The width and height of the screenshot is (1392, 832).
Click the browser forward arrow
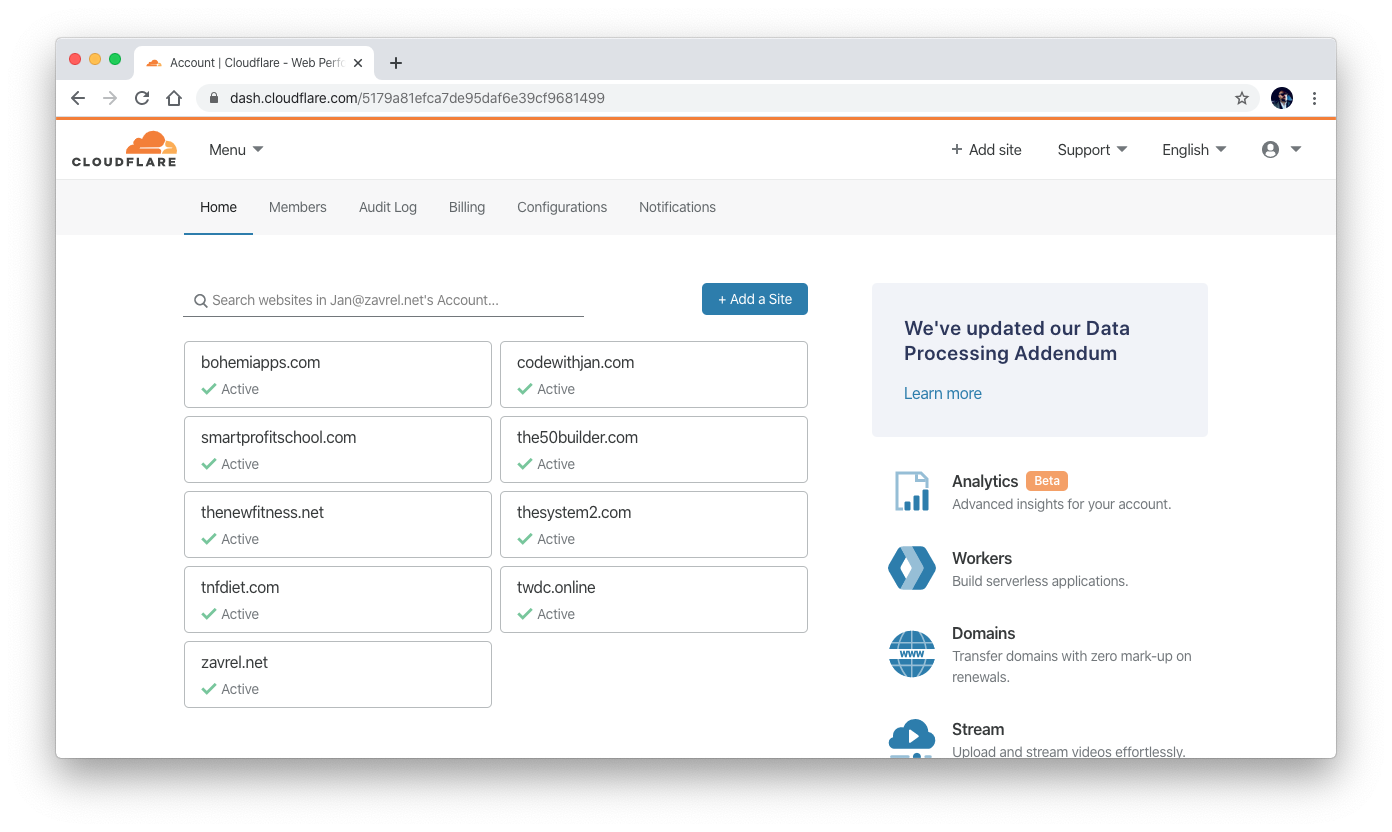[x=110, y=98]
